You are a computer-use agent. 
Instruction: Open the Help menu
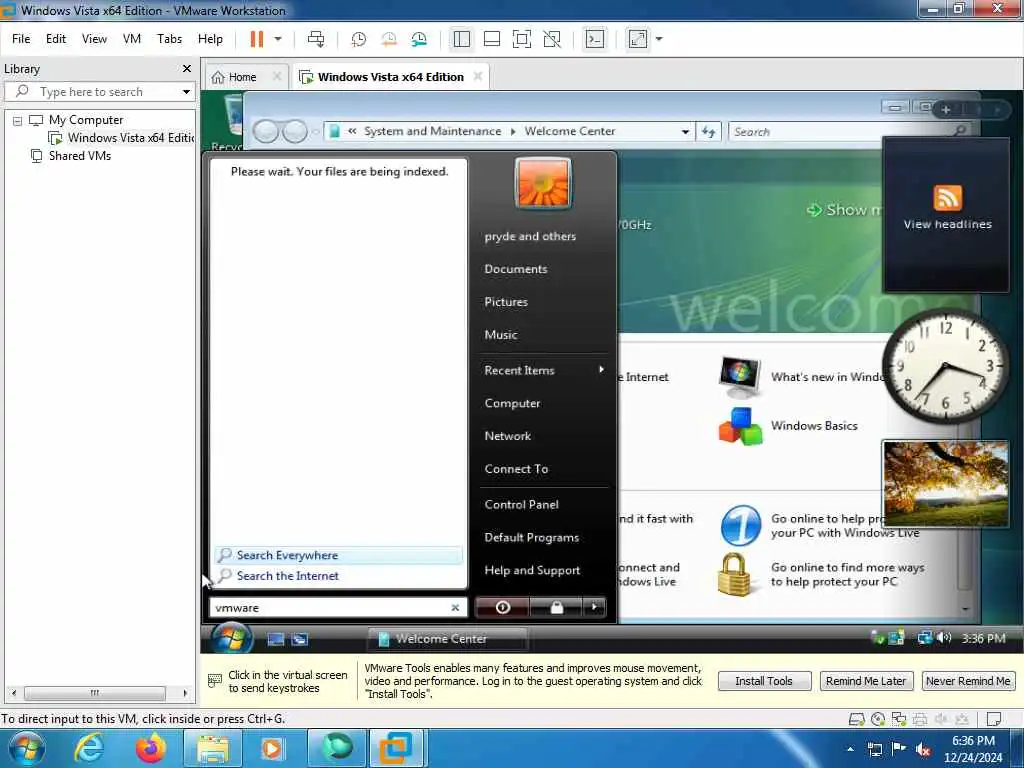point(210,39)
